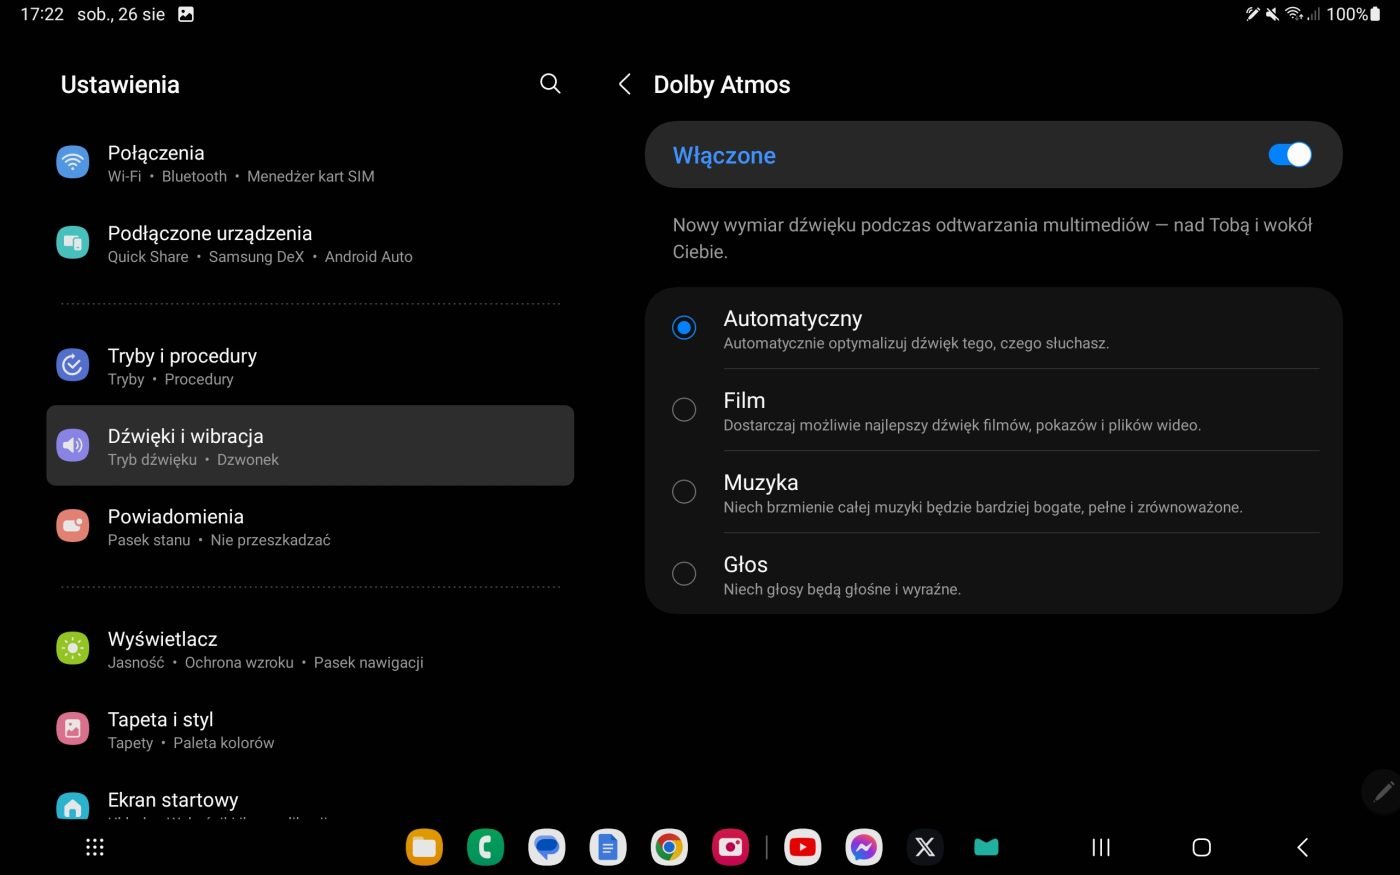Tap description starting 'Niech brzmienie całej muzyki'
1400x875 pixels.
point(983,507)
